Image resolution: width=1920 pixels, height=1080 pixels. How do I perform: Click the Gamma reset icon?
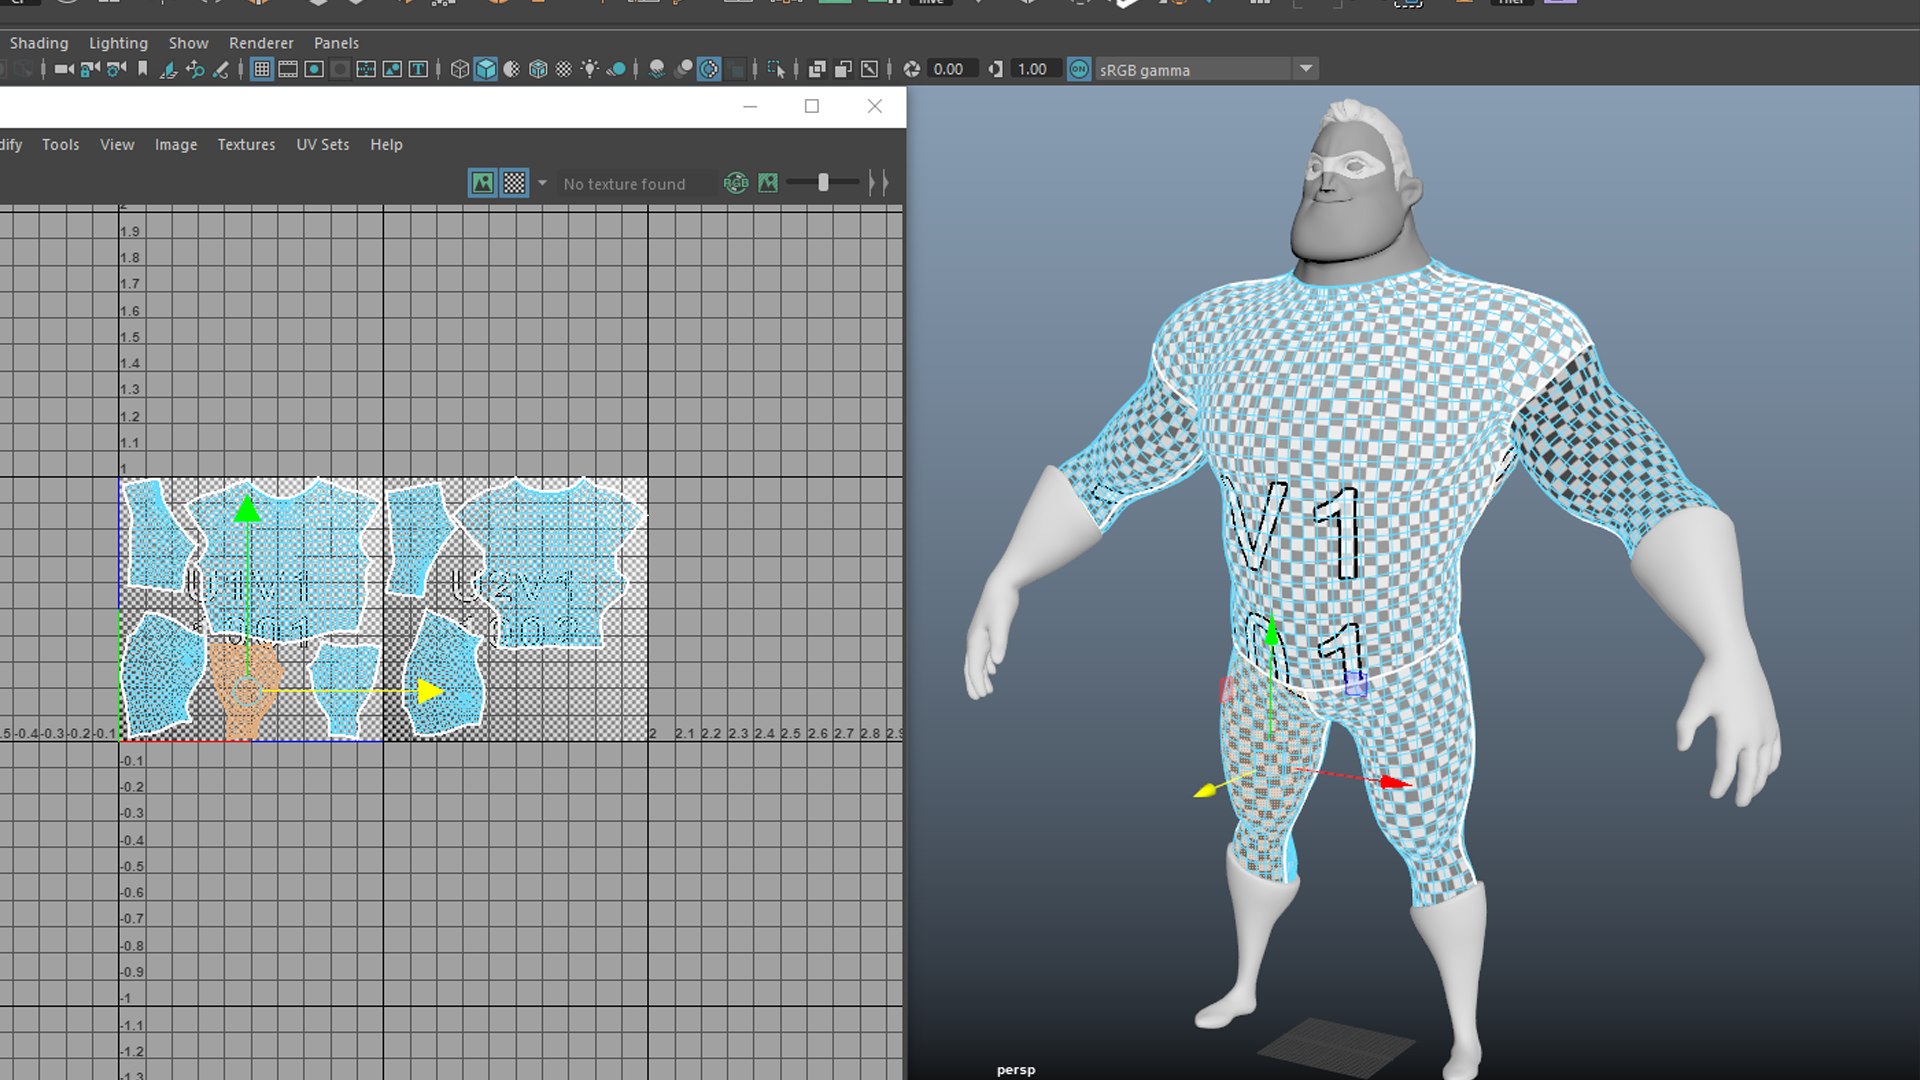[995, 69]
